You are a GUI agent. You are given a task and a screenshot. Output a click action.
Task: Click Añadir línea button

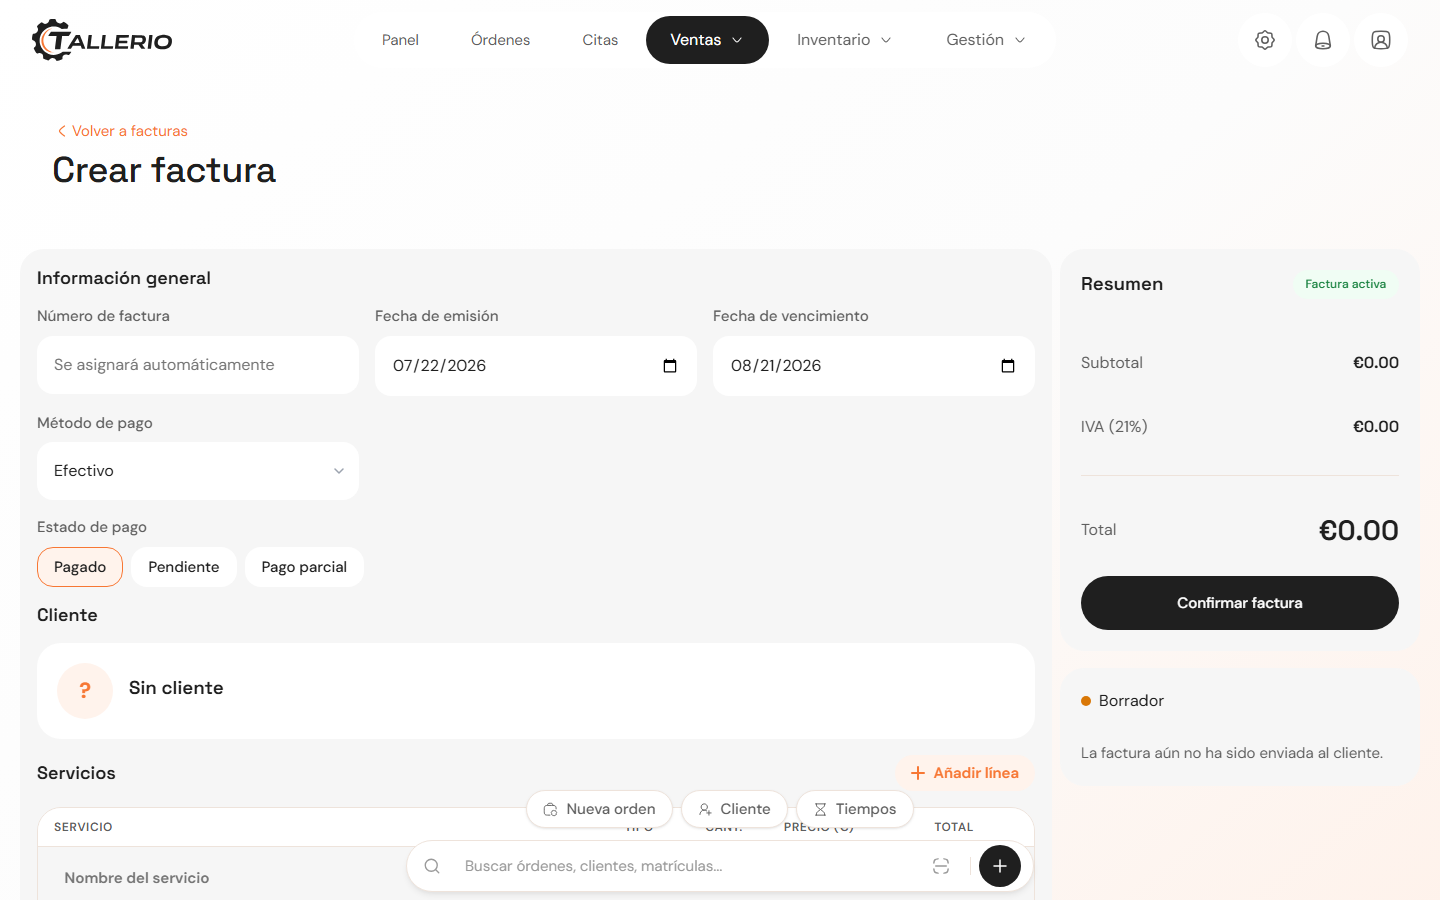(x=965, y=773)
